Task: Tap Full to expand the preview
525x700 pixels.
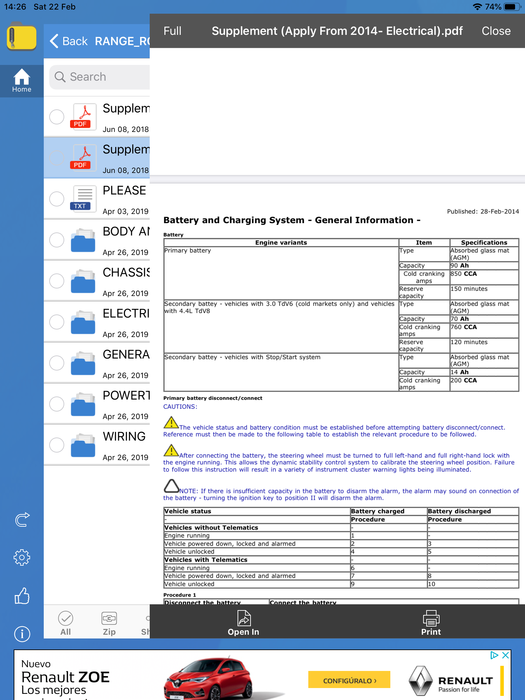Action: tap(172, 31)
